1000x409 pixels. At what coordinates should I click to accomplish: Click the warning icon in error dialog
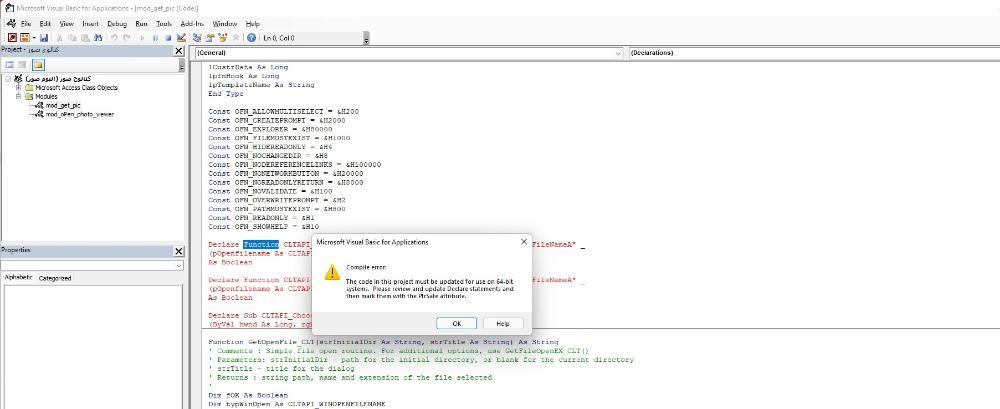332,272
